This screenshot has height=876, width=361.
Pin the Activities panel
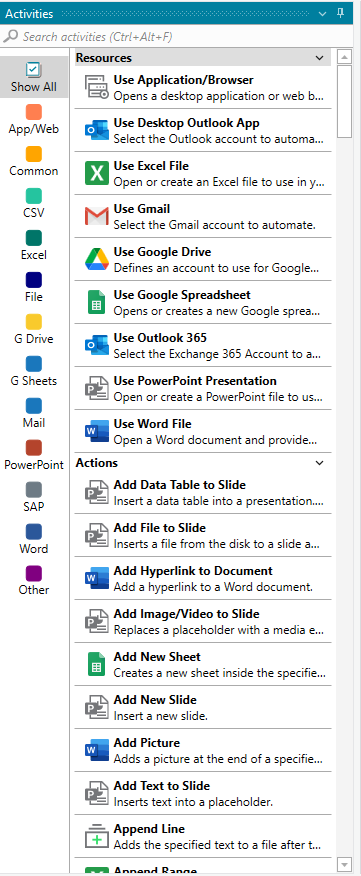click(340, 13)
